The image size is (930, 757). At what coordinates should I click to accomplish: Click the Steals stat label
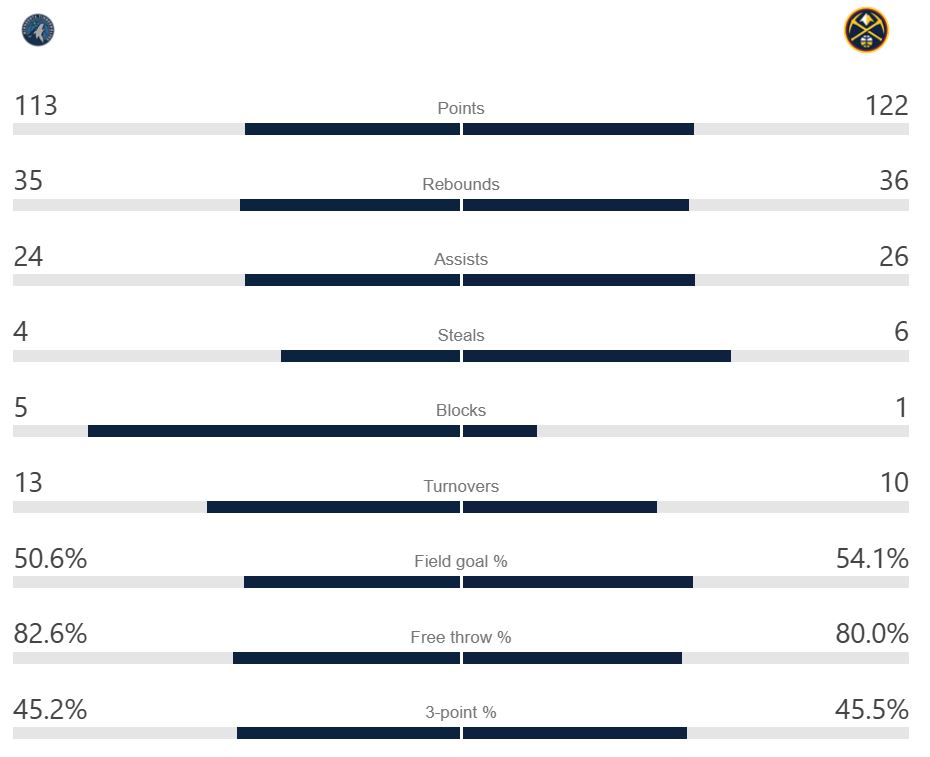461,335
